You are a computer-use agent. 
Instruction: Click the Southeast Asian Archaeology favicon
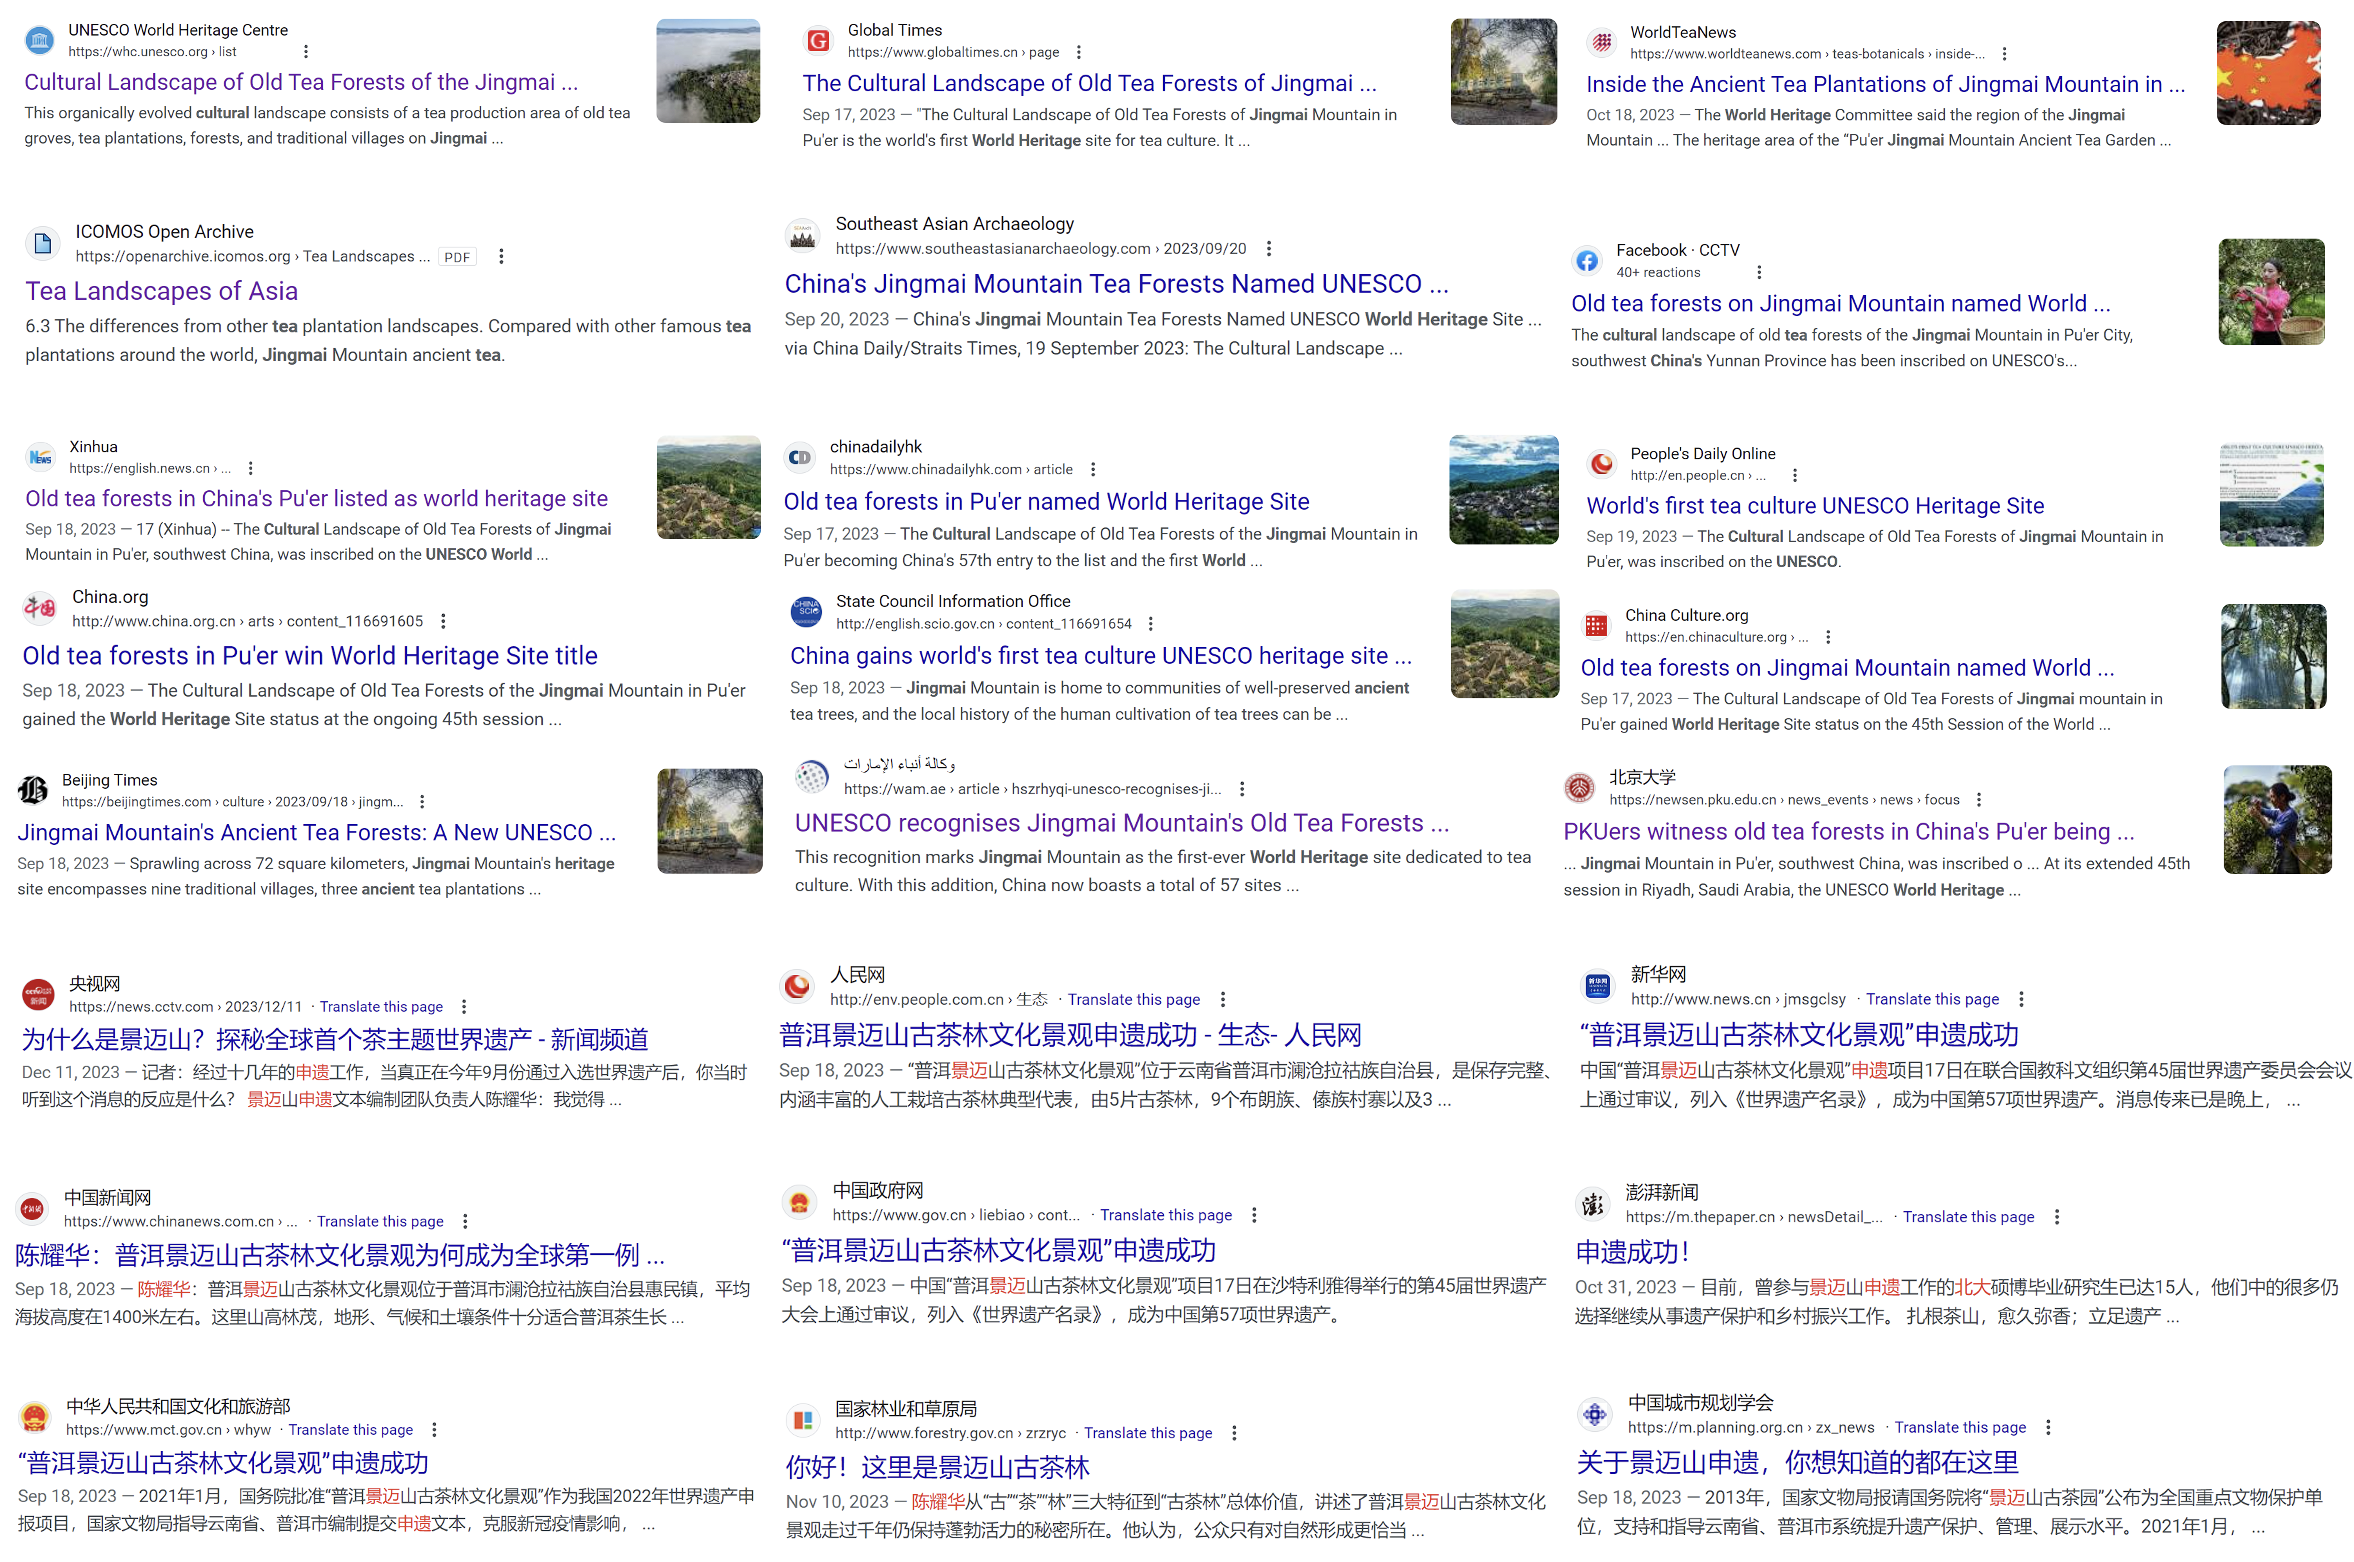[803, 236]
